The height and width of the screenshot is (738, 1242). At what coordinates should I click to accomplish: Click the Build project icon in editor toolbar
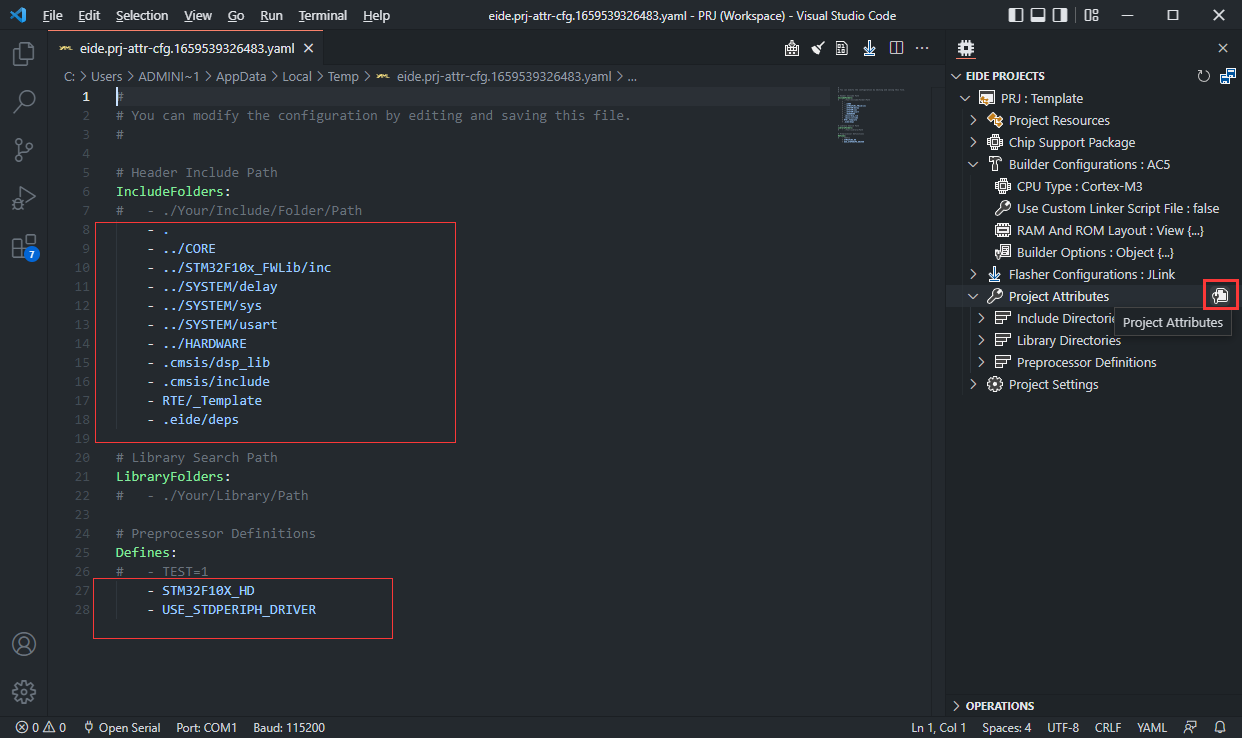791,47
